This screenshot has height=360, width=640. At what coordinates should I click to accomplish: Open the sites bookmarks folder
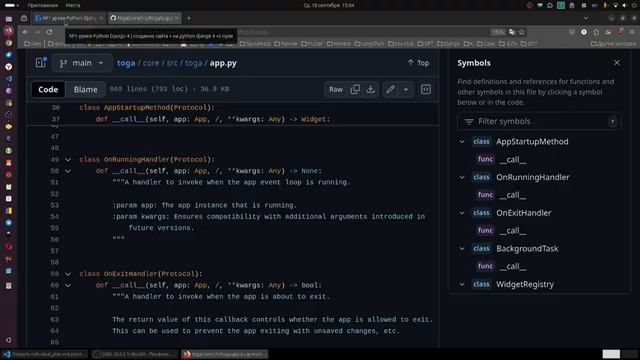[33, 43]
